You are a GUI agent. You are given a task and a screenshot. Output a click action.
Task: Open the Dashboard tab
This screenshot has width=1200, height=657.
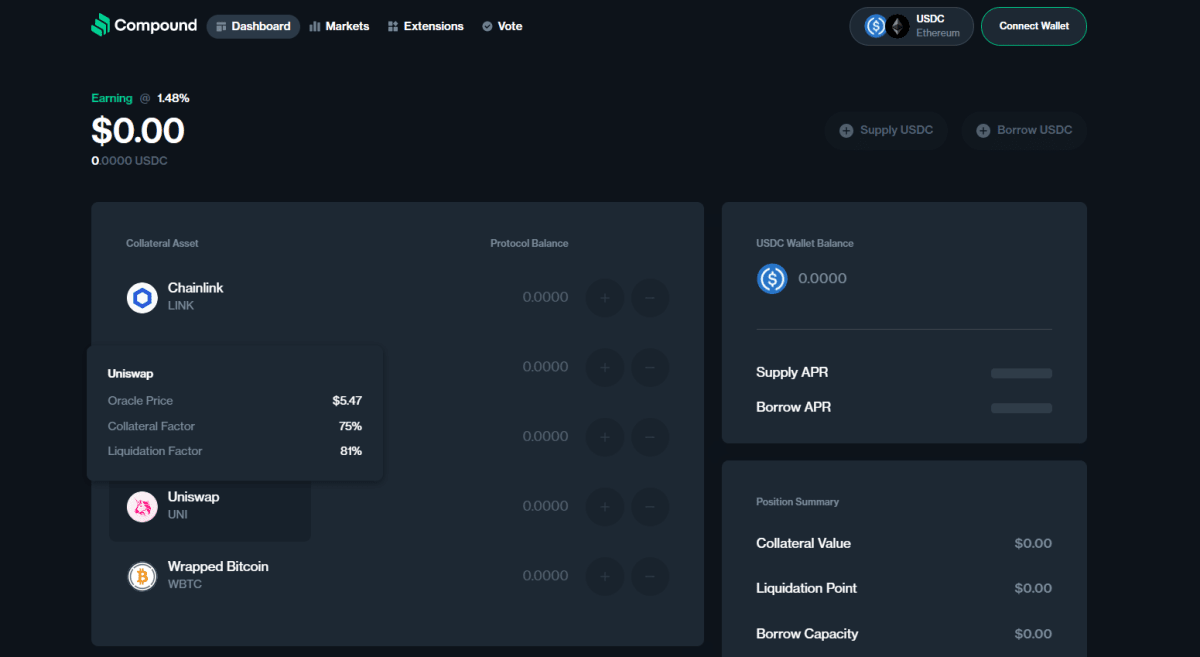tap(253, 26)
